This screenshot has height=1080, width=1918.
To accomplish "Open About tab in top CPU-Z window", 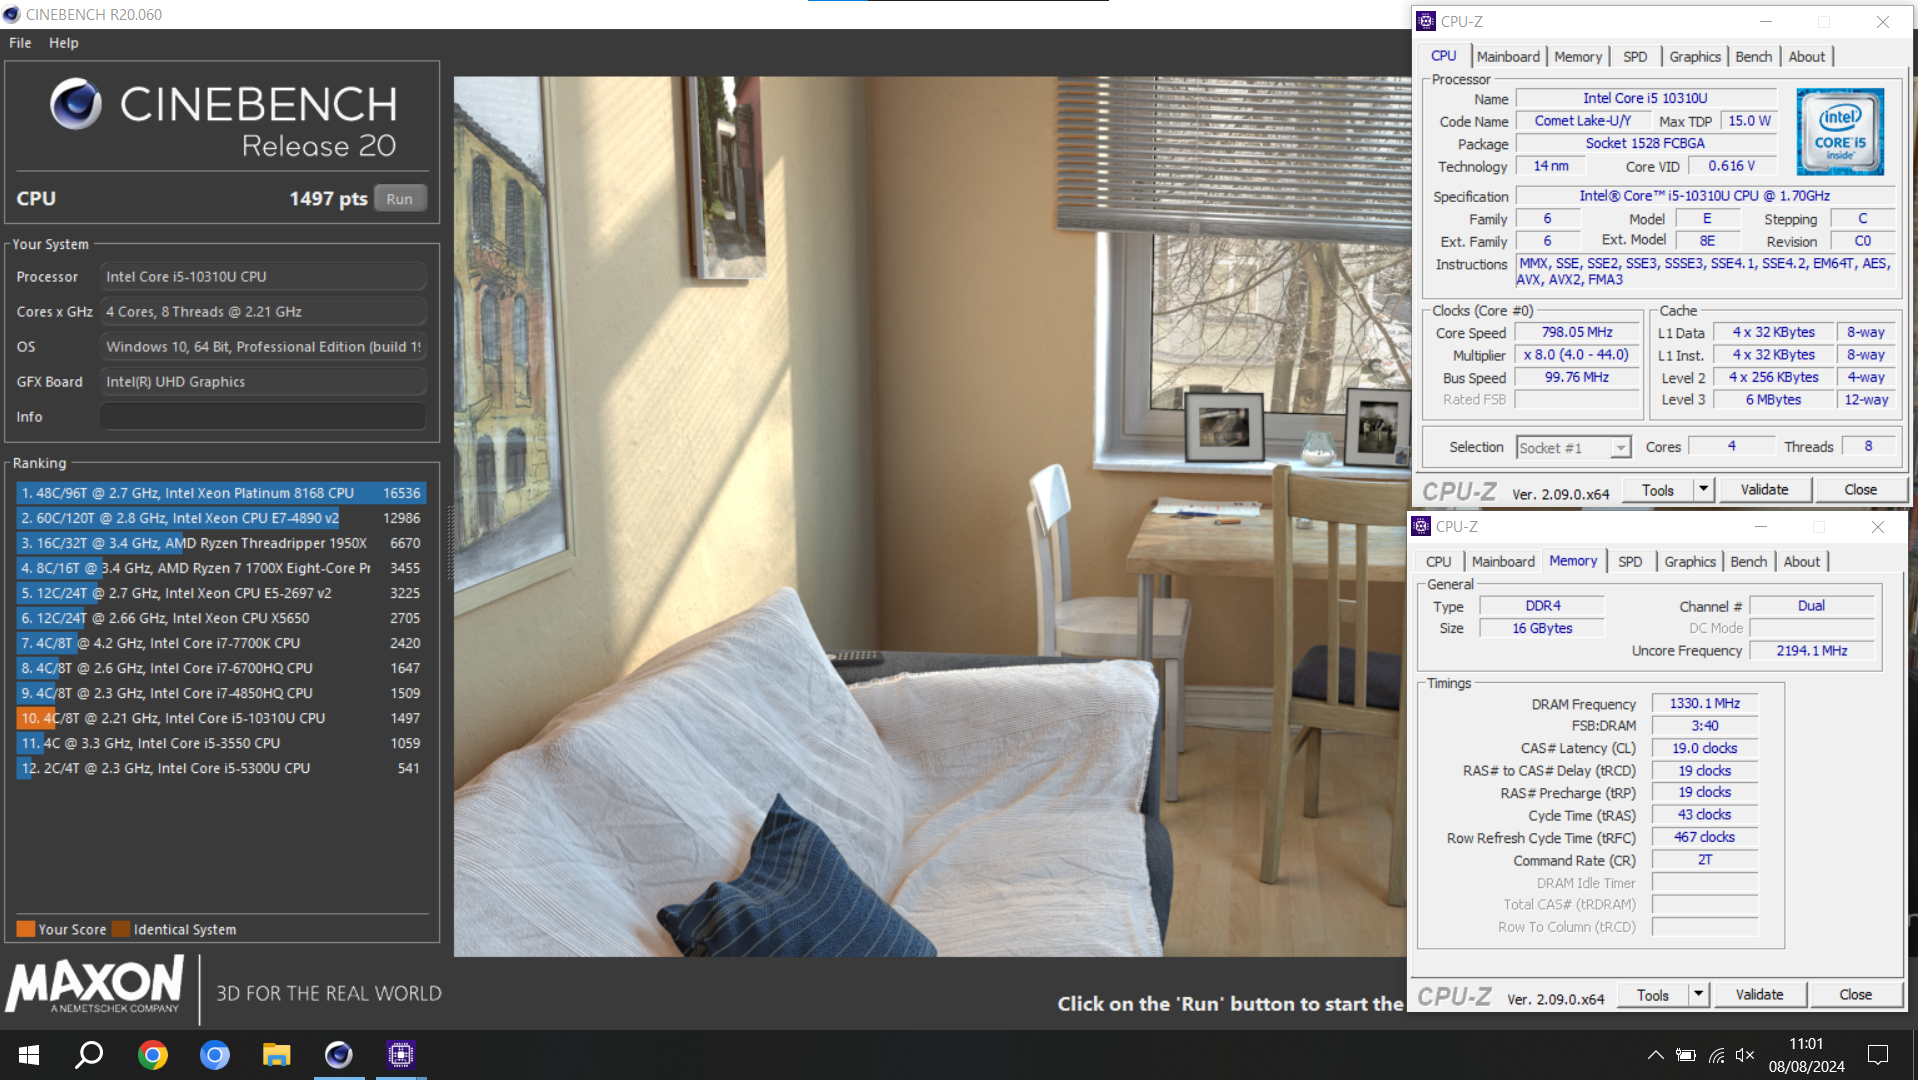I will pos(1806,57).
